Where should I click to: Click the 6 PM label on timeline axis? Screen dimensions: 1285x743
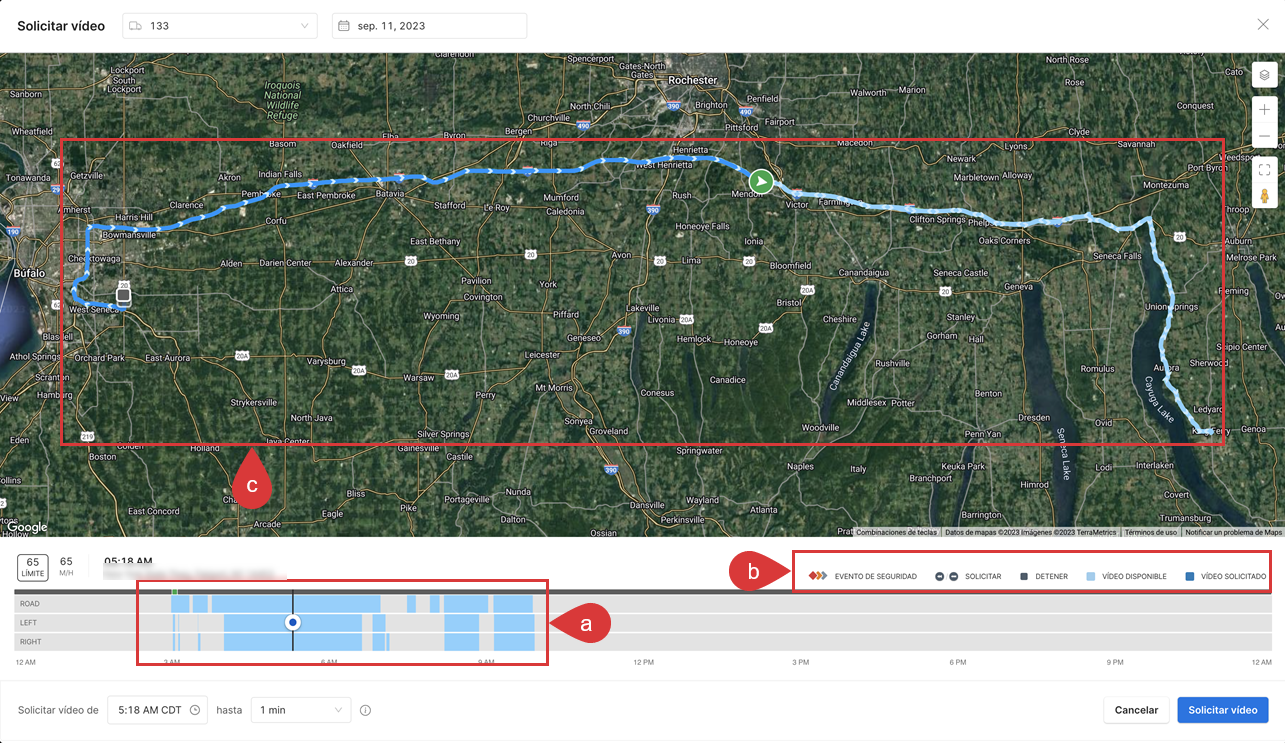coord(957,662)
